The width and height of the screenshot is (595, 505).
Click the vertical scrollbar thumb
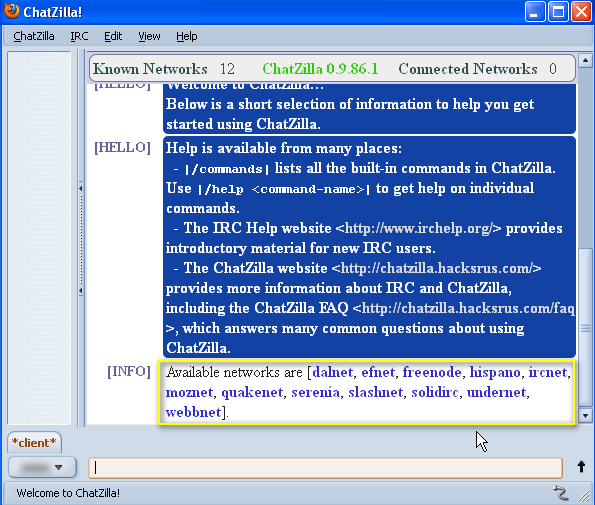[585, 328]
